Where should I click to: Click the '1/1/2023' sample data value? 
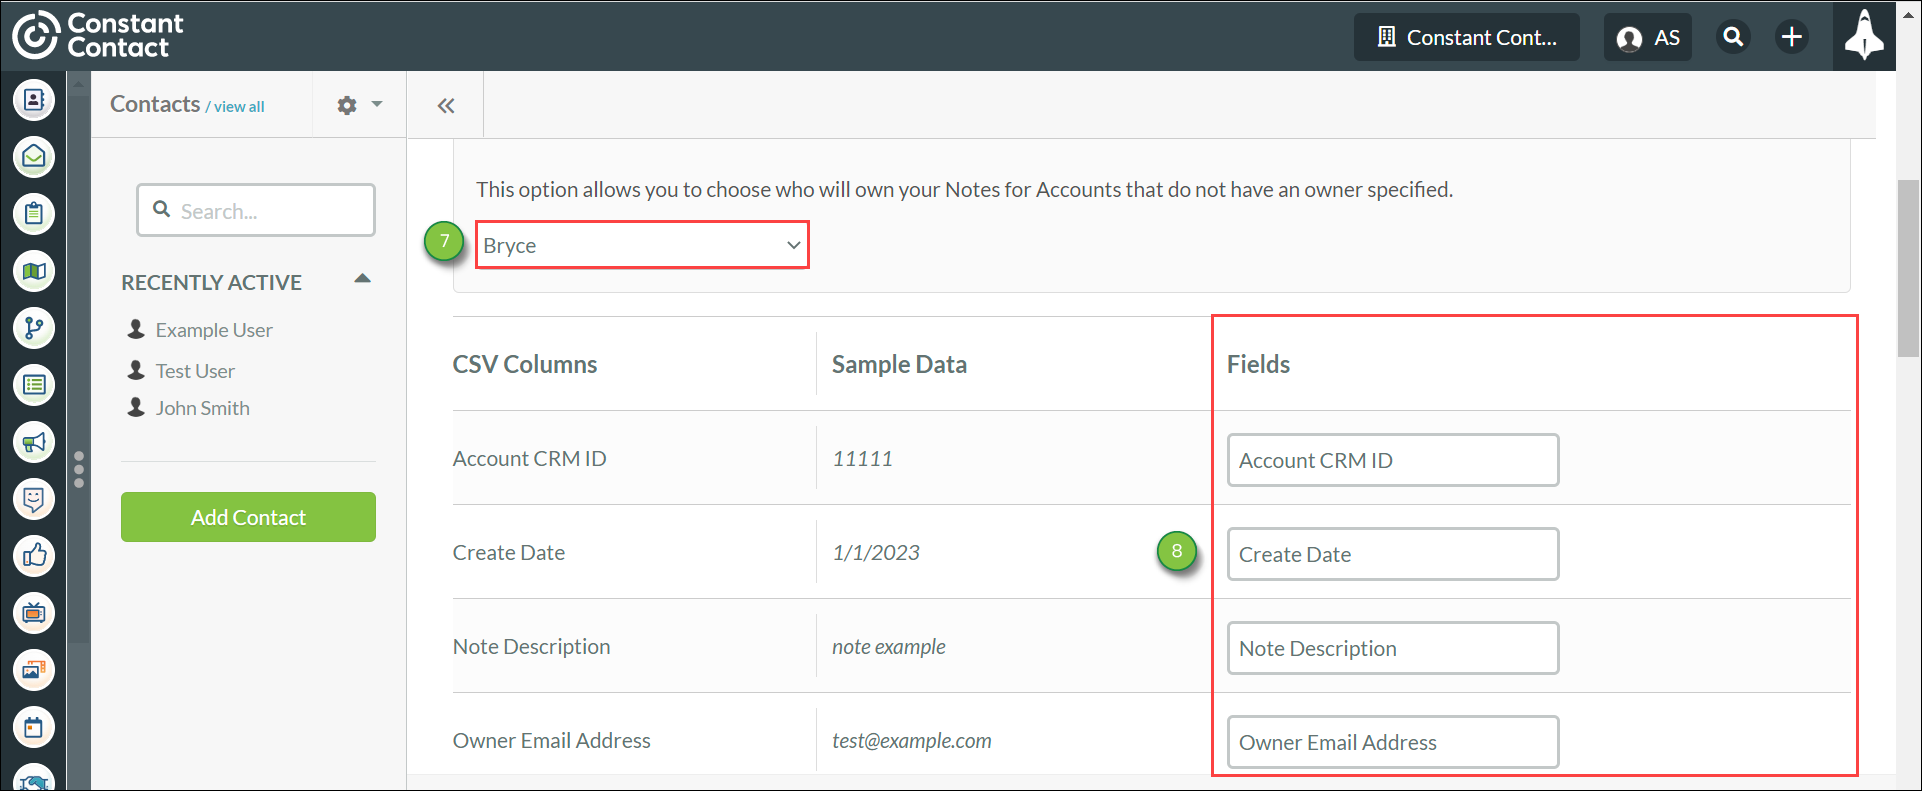point(876,552)
